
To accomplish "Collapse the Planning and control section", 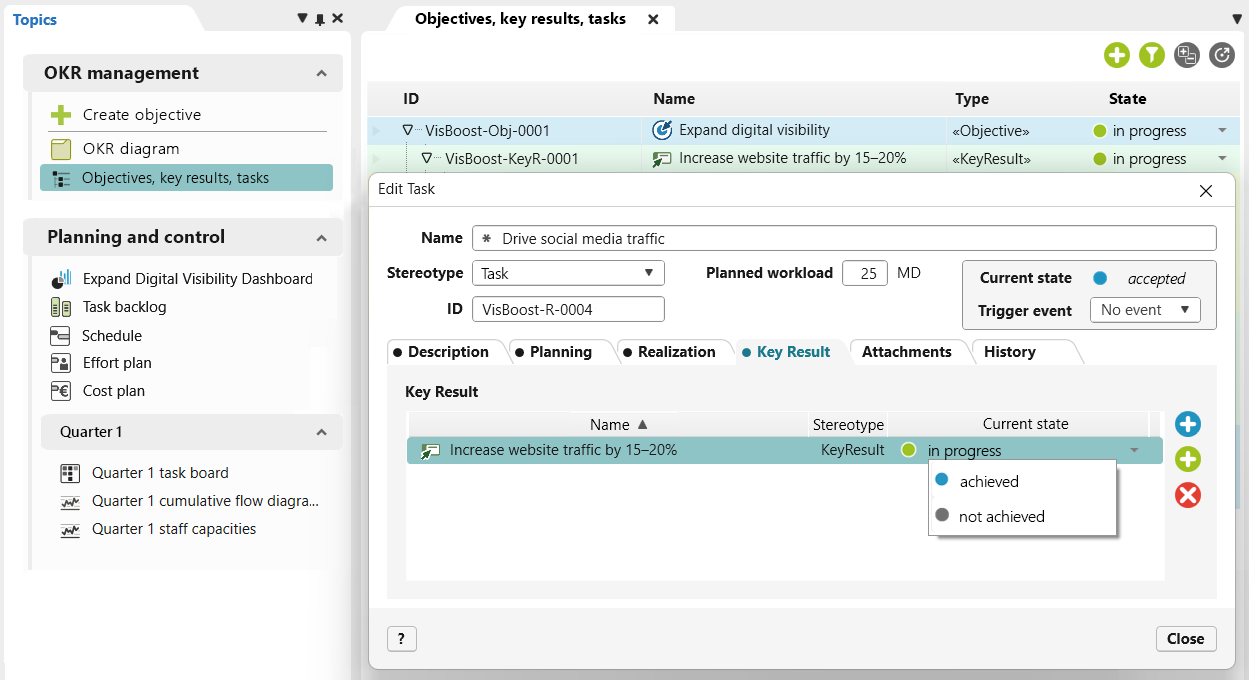I will pyautogui.click(x=321, y=237).
